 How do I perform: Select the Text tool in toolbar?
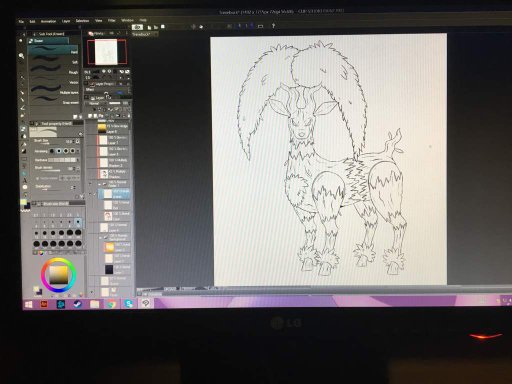coord(25,180)
